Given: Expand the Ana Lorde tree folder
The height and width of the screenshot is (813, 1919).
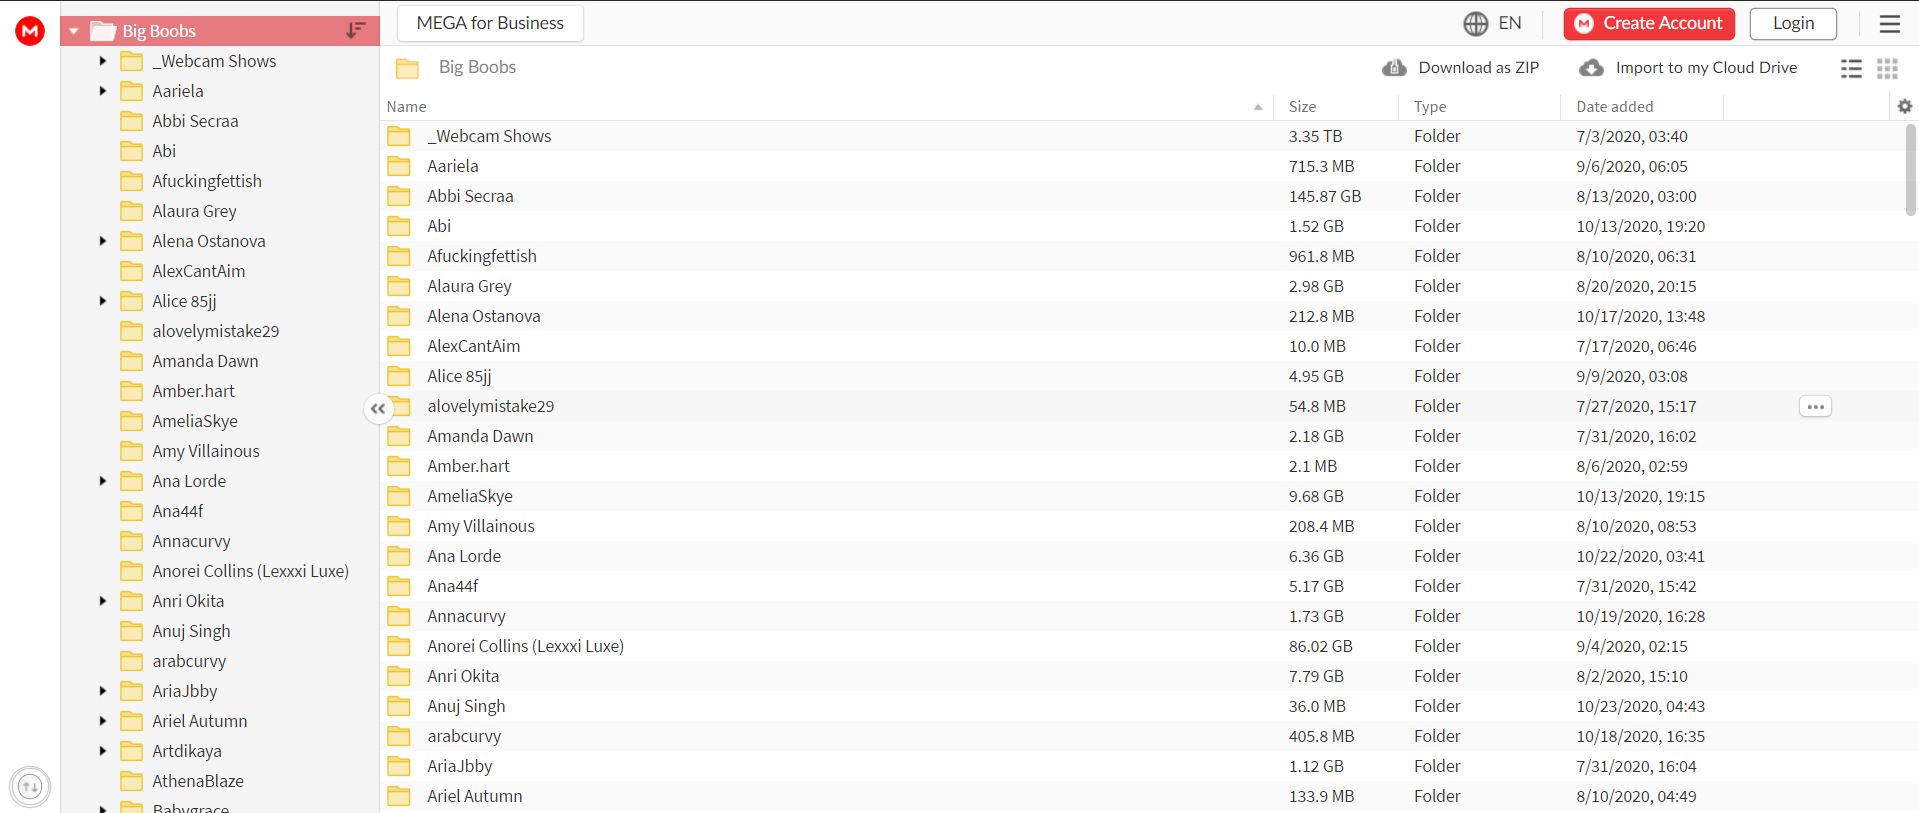Looking at the screenshot, I should point(103,481).
